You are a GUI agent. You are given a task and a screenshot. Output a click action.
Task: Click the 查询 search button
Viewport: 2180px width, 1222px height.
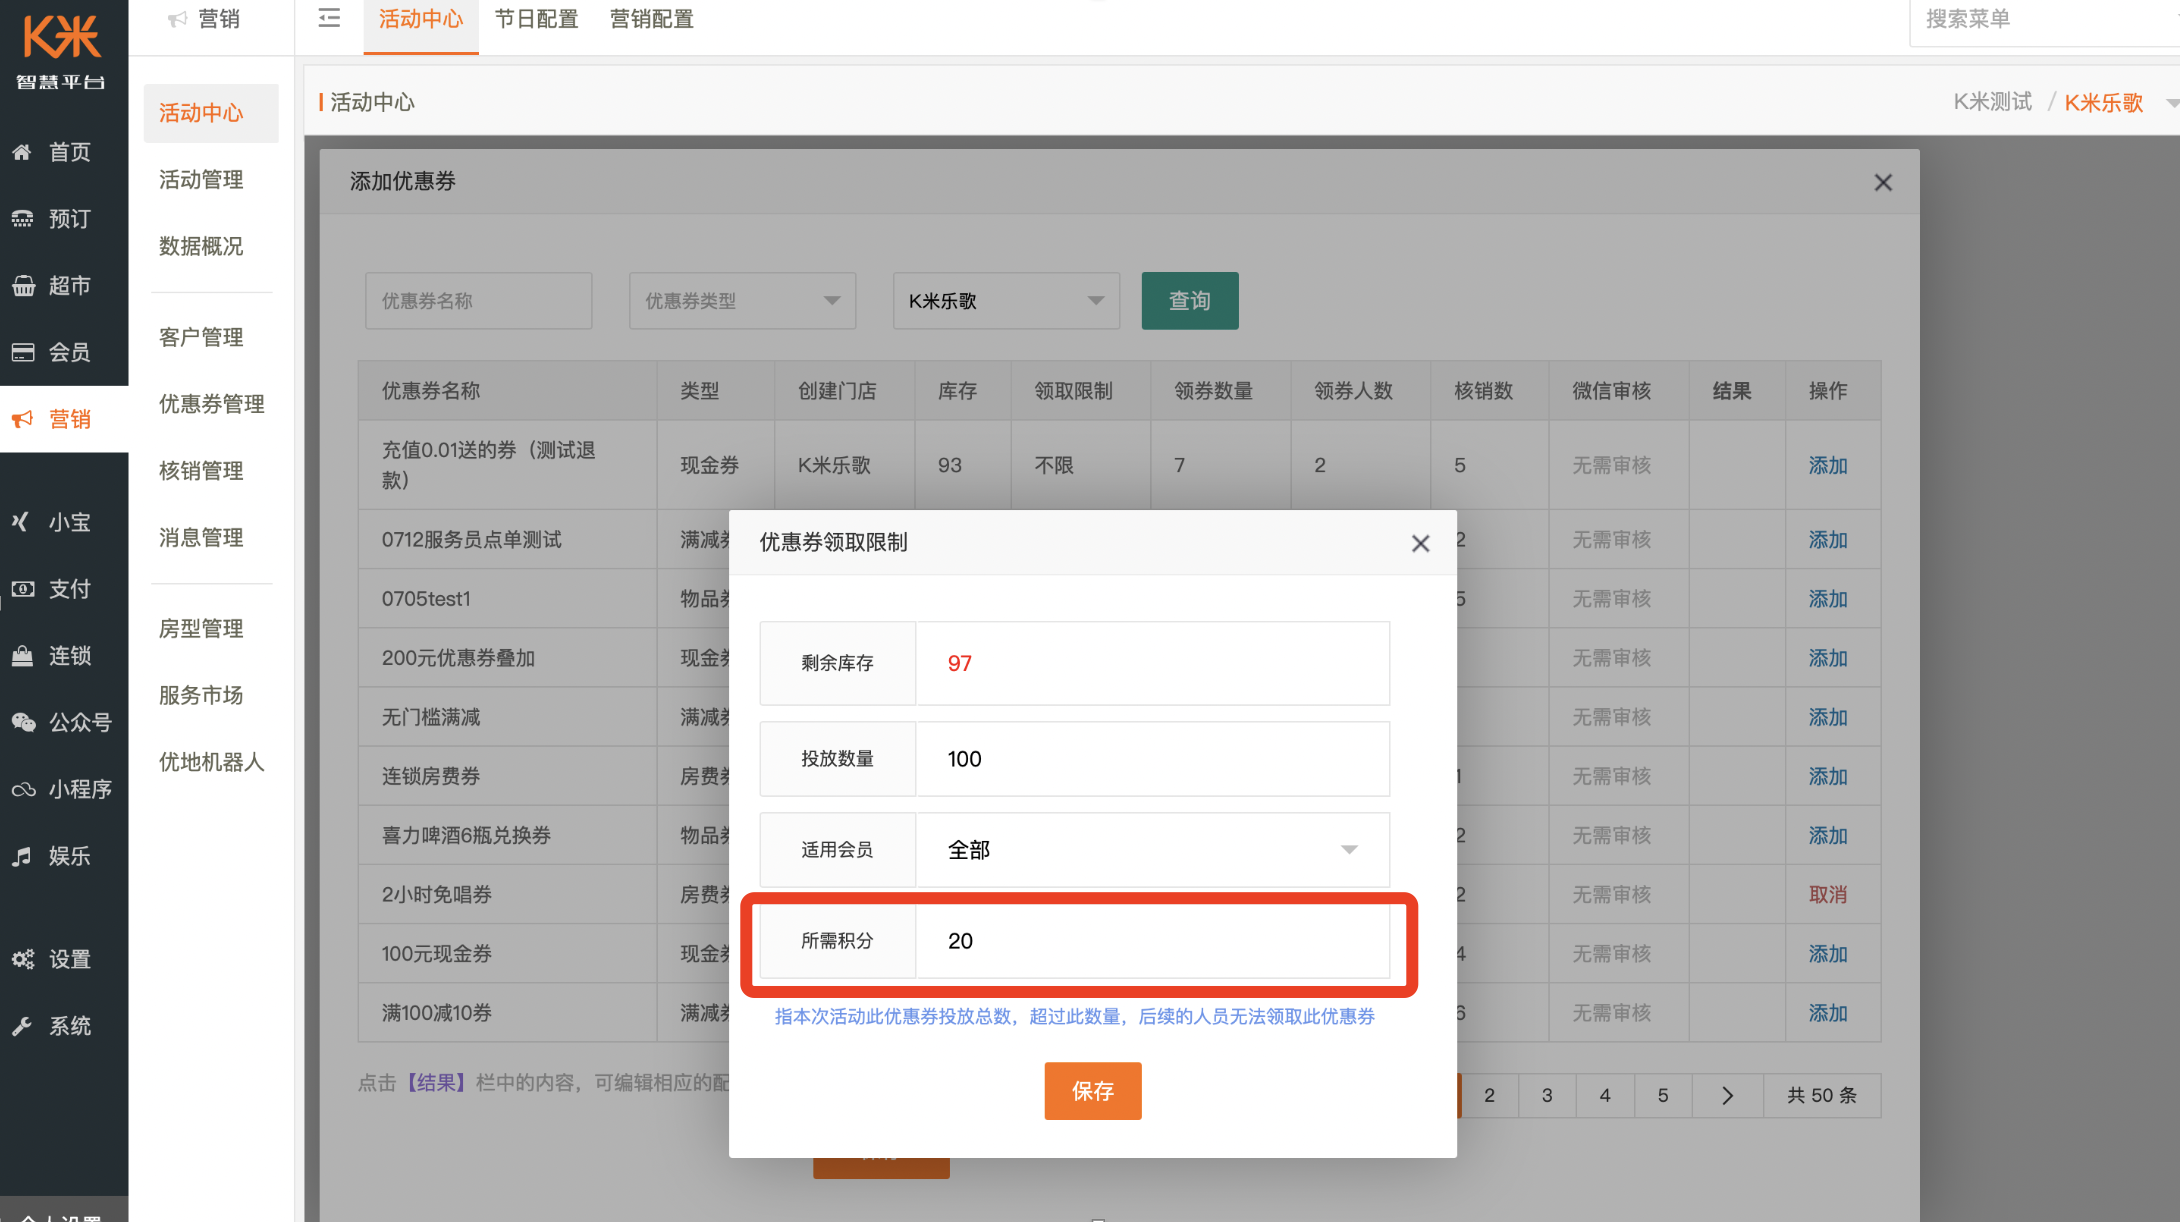click(1190, 301)
